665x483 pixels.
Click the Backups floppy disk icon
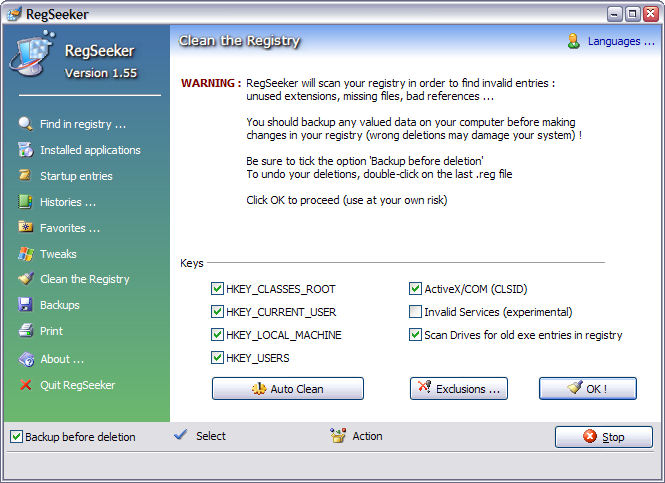25,304
